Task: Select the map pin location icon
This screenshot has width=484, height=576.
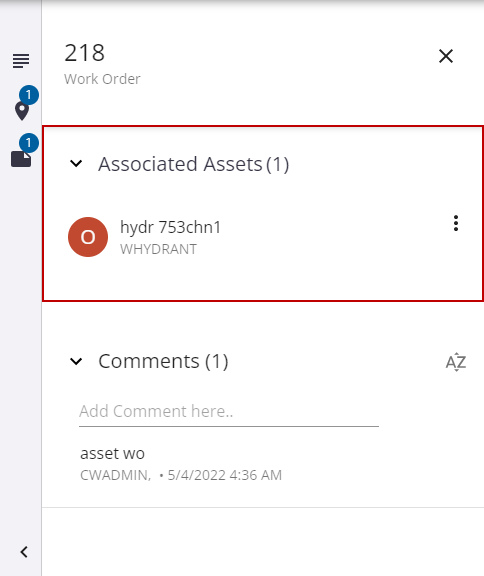Action: (22, 111)
